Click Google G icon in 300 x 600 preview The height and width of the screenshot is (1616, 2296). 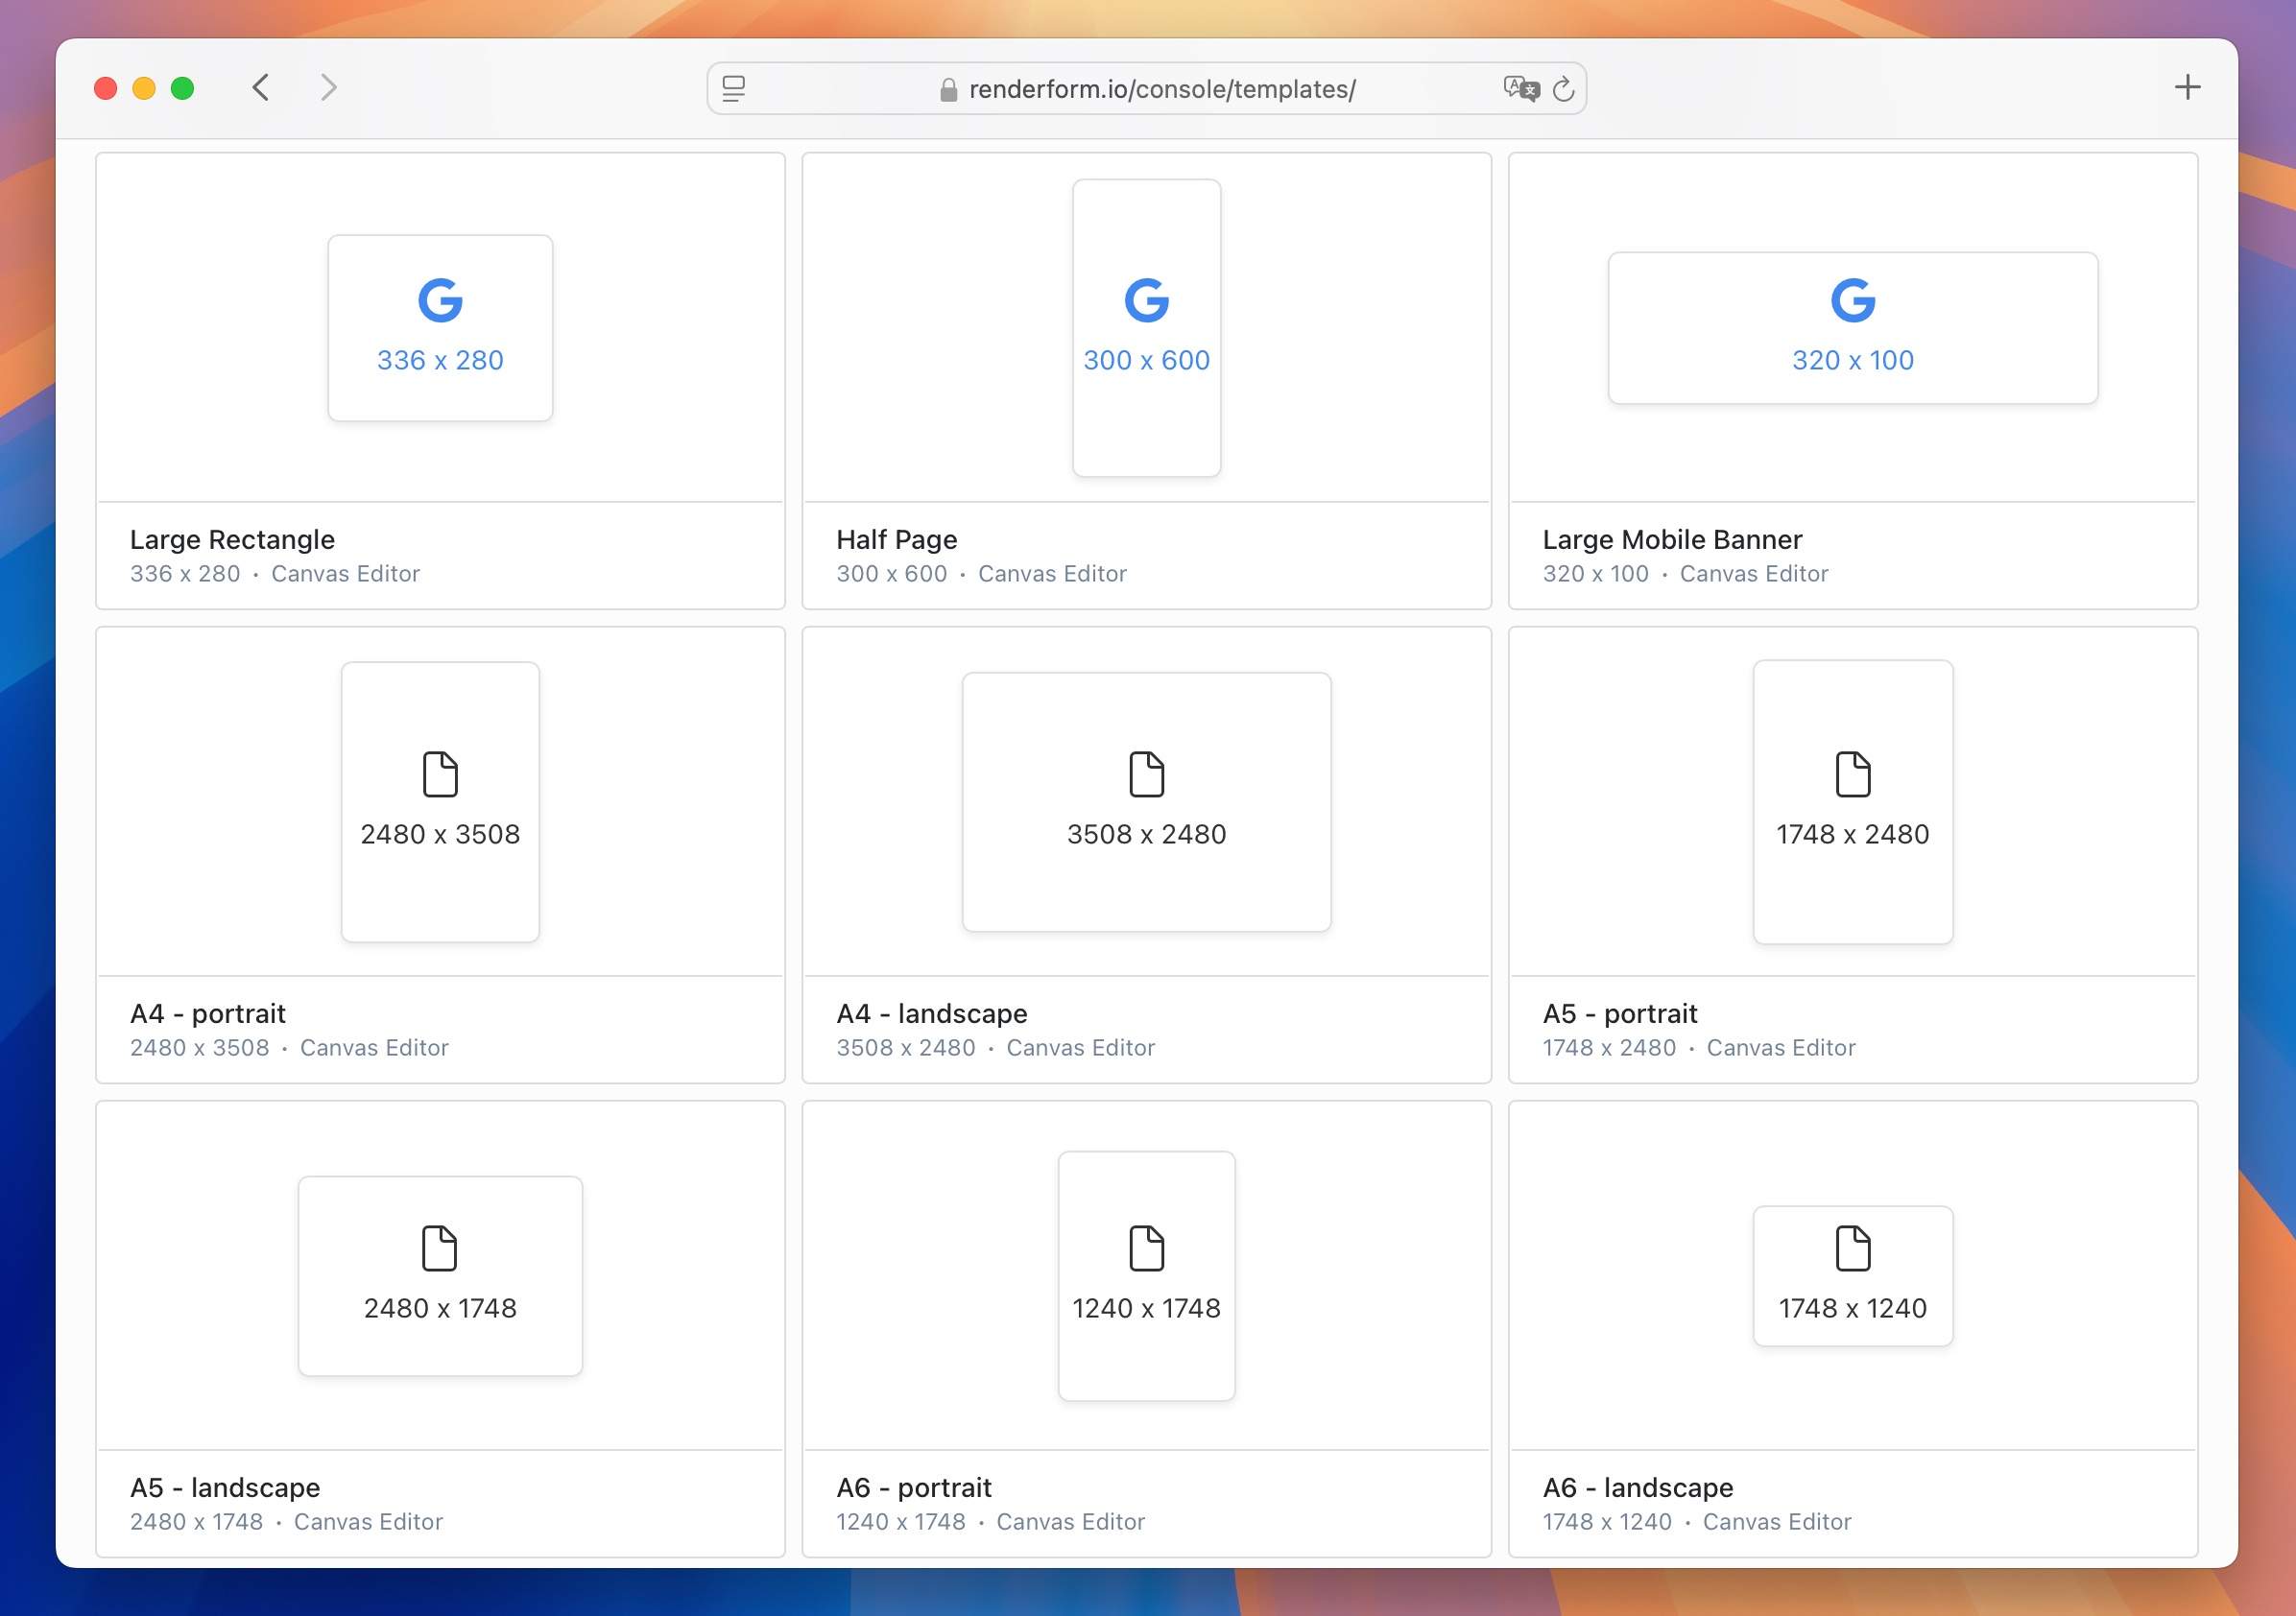[x=1146, y=300]
